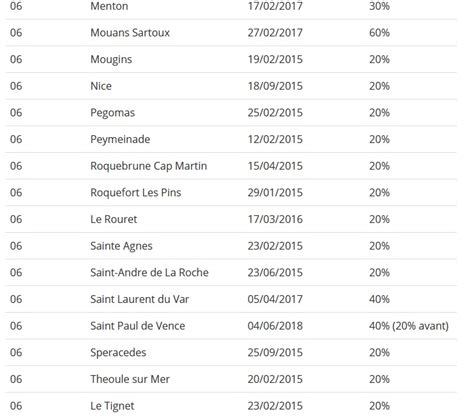Click the Menton city name

[x=109, y=6]
